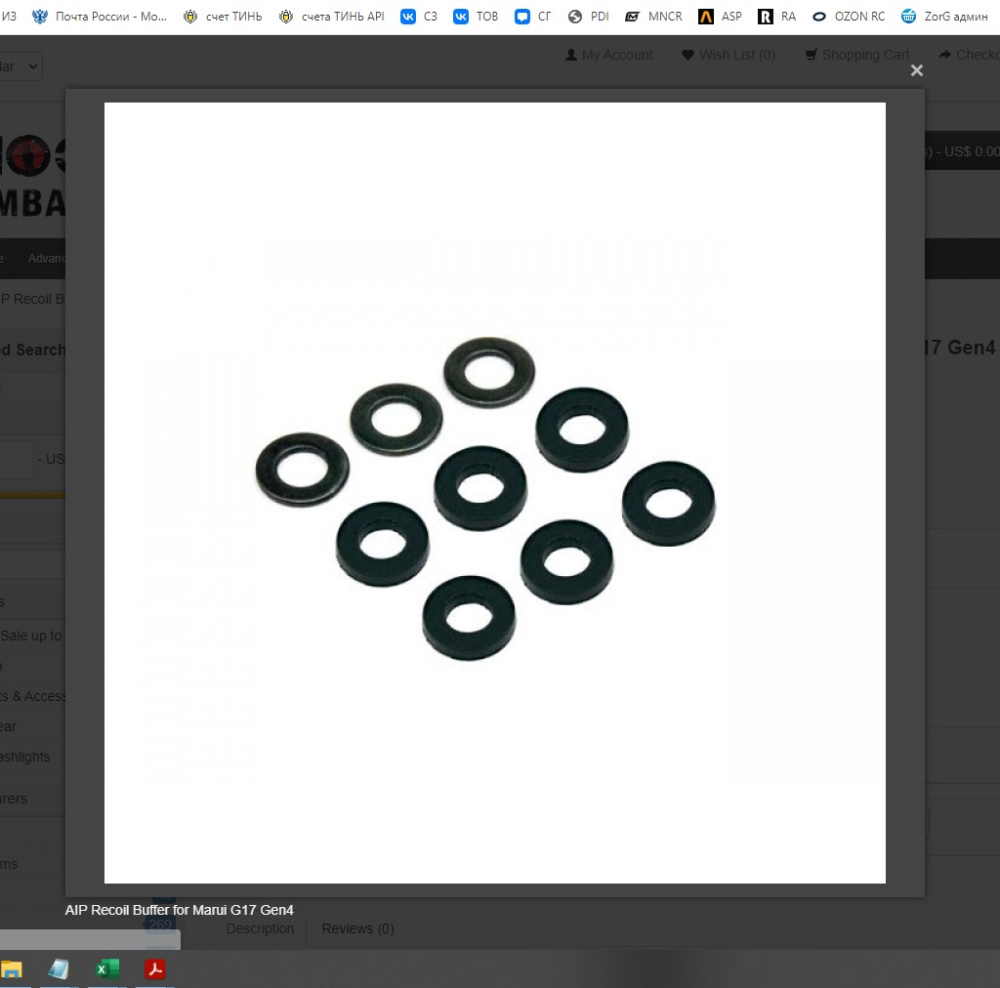This screenshot has width=1000, height=988.
Task: Close the image lightbox with the X
Action: pyautogui.click(x=916, y=70)
